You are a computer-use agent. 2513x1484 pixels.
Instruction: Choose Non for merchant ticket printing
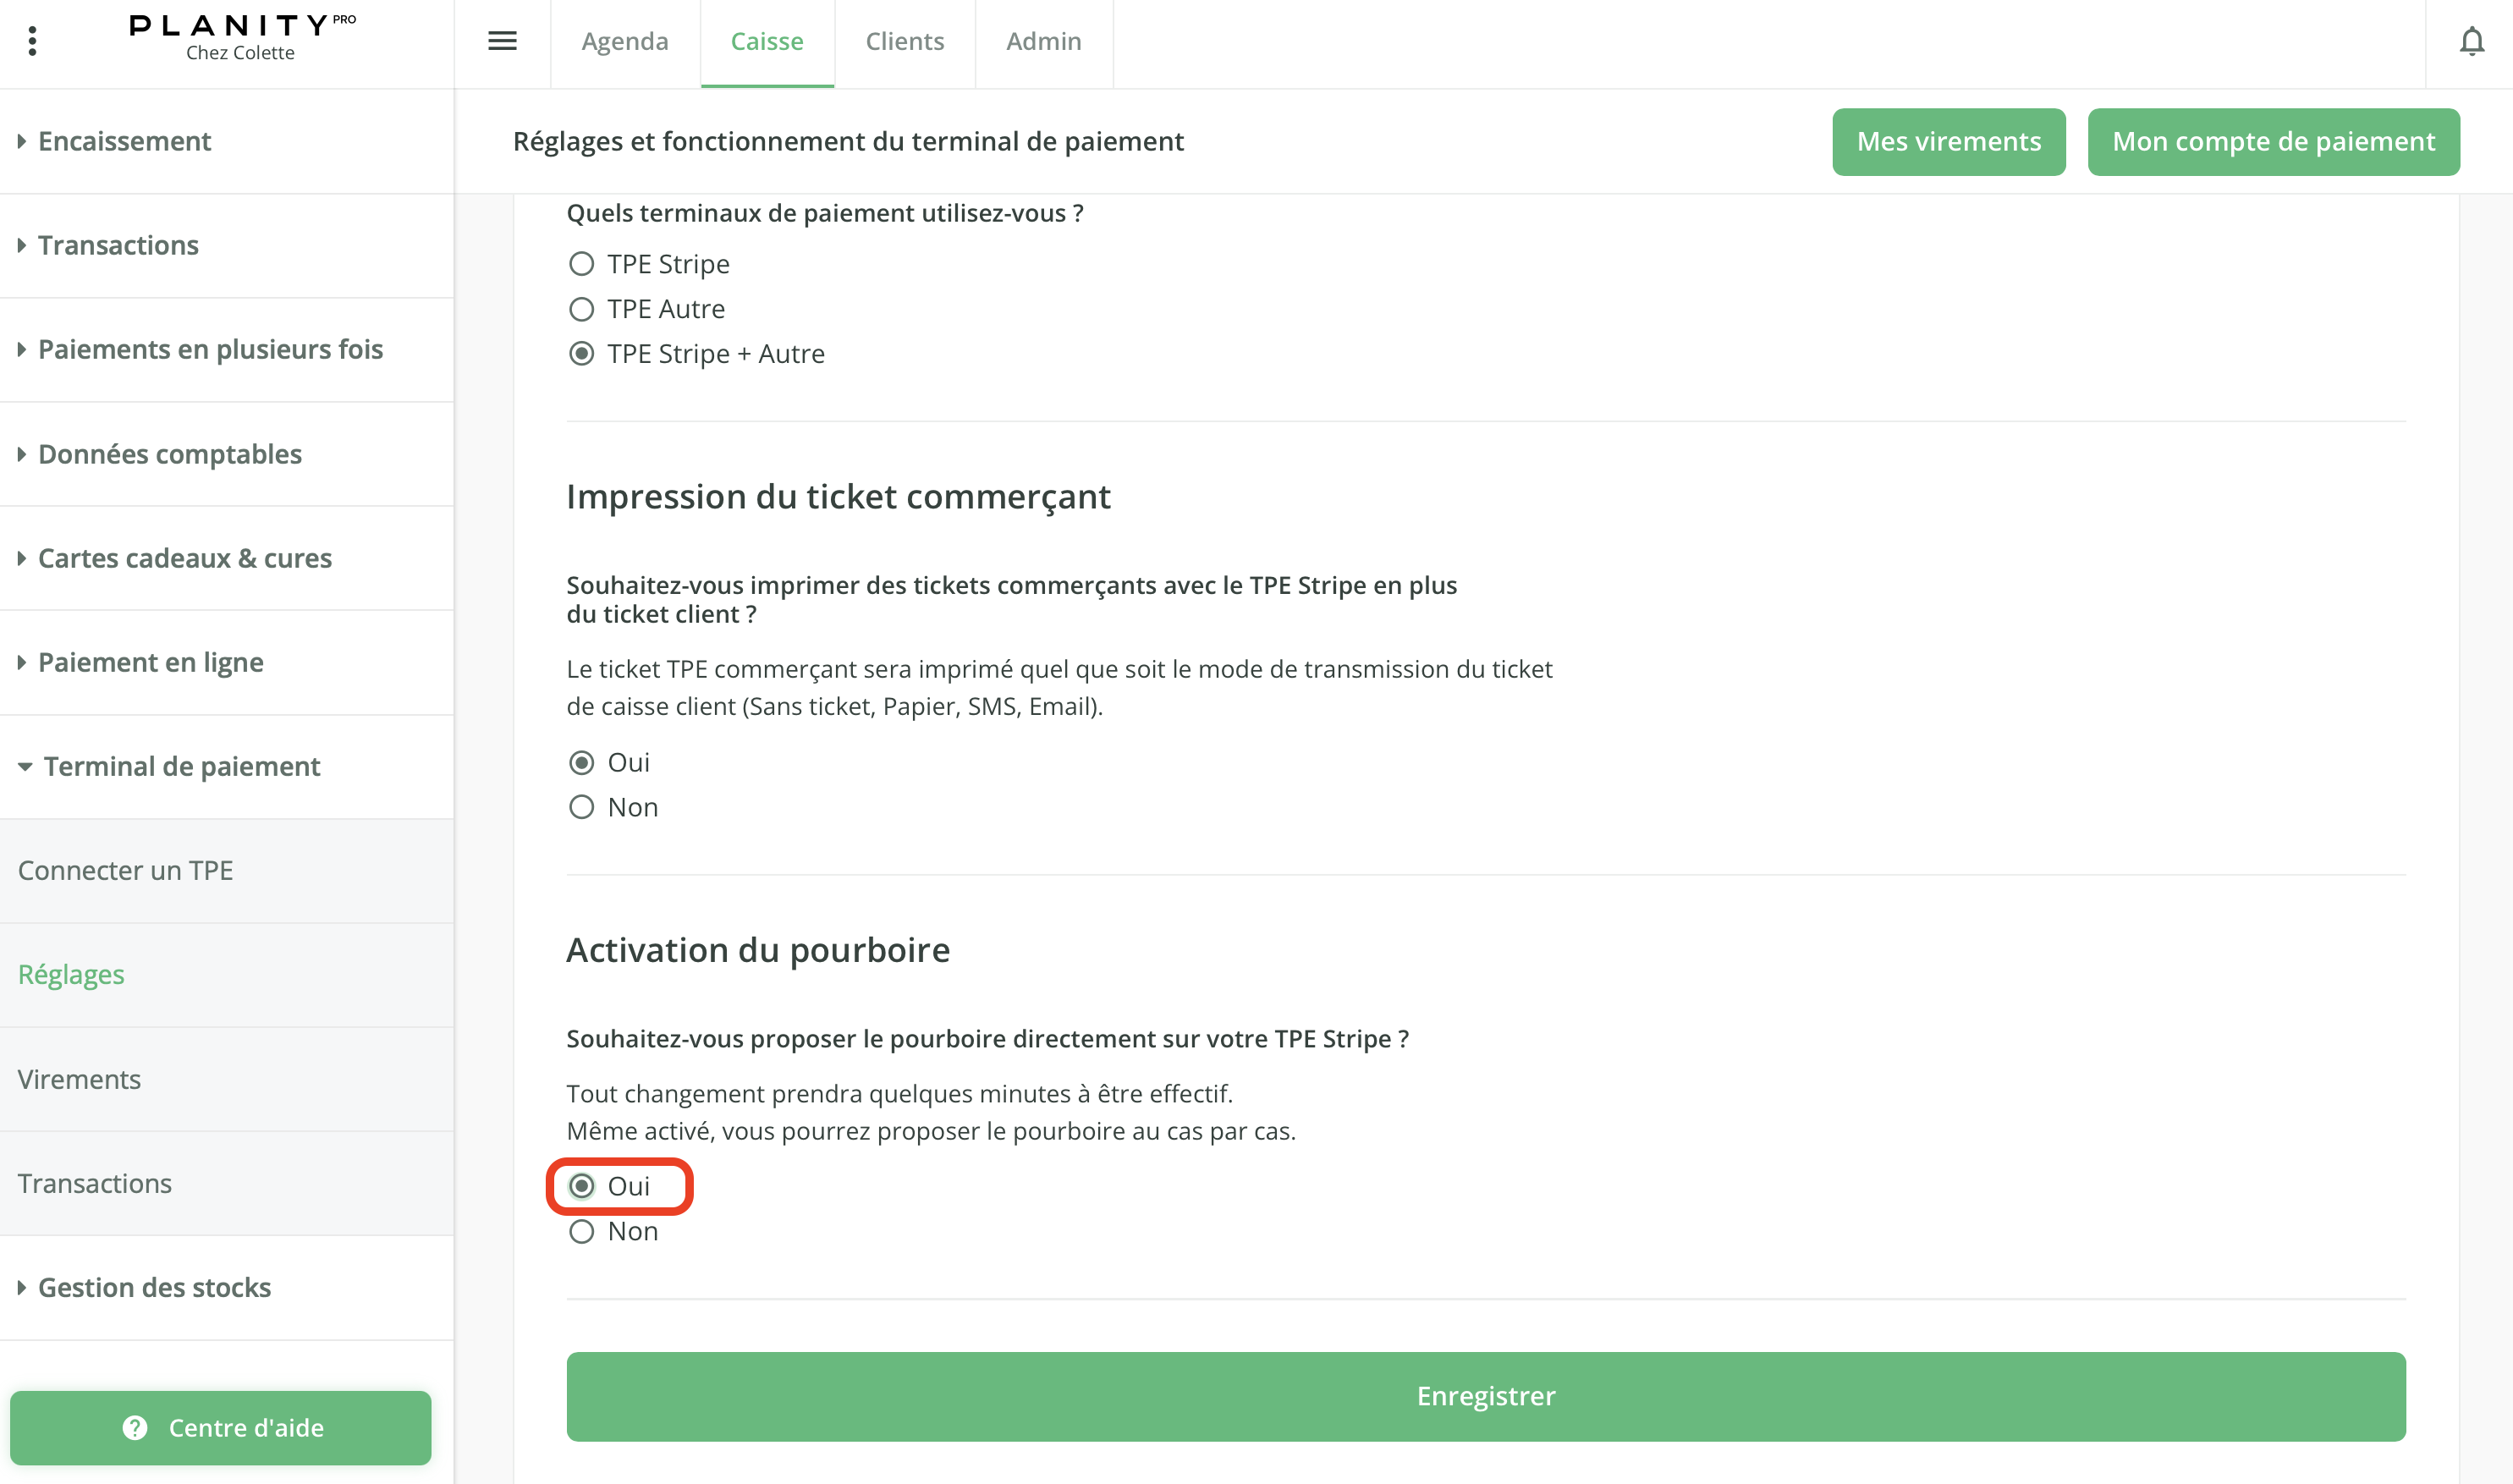click(x=581, y=807)
